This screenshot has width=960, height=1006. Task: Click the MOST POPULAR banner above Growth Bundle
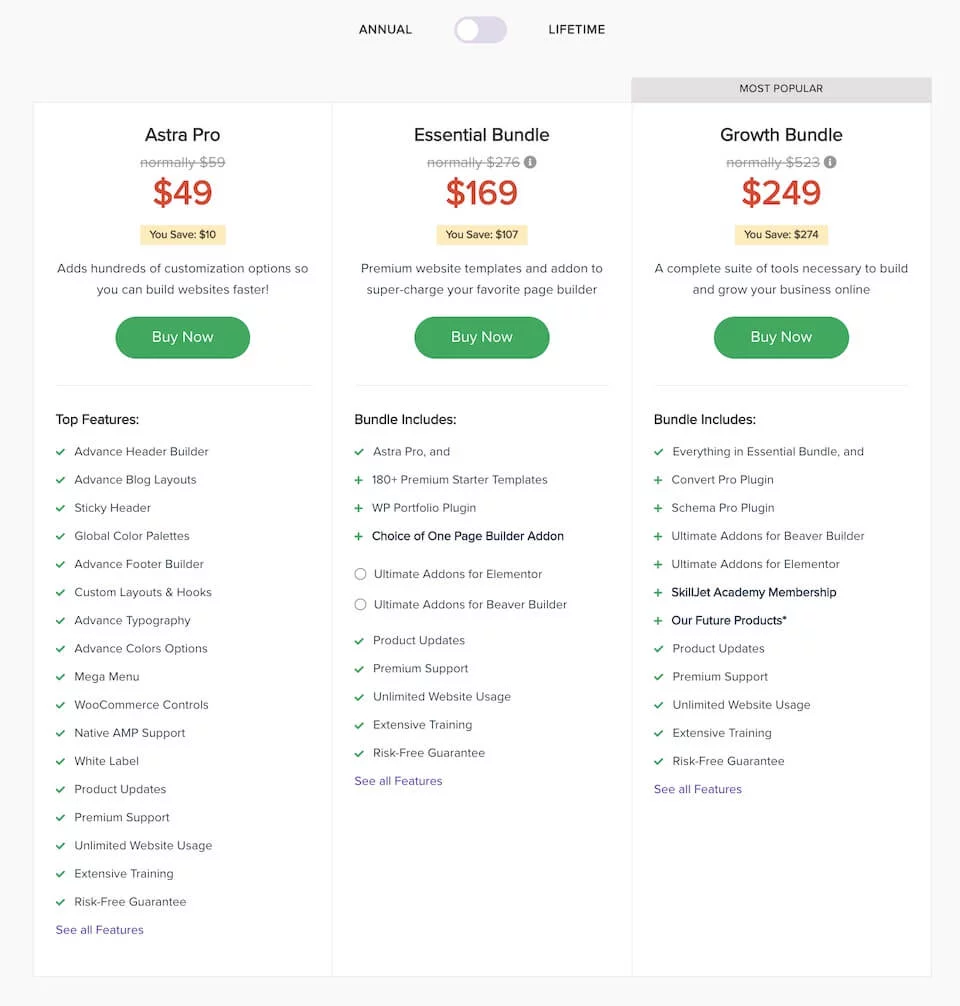coord(781,88)
